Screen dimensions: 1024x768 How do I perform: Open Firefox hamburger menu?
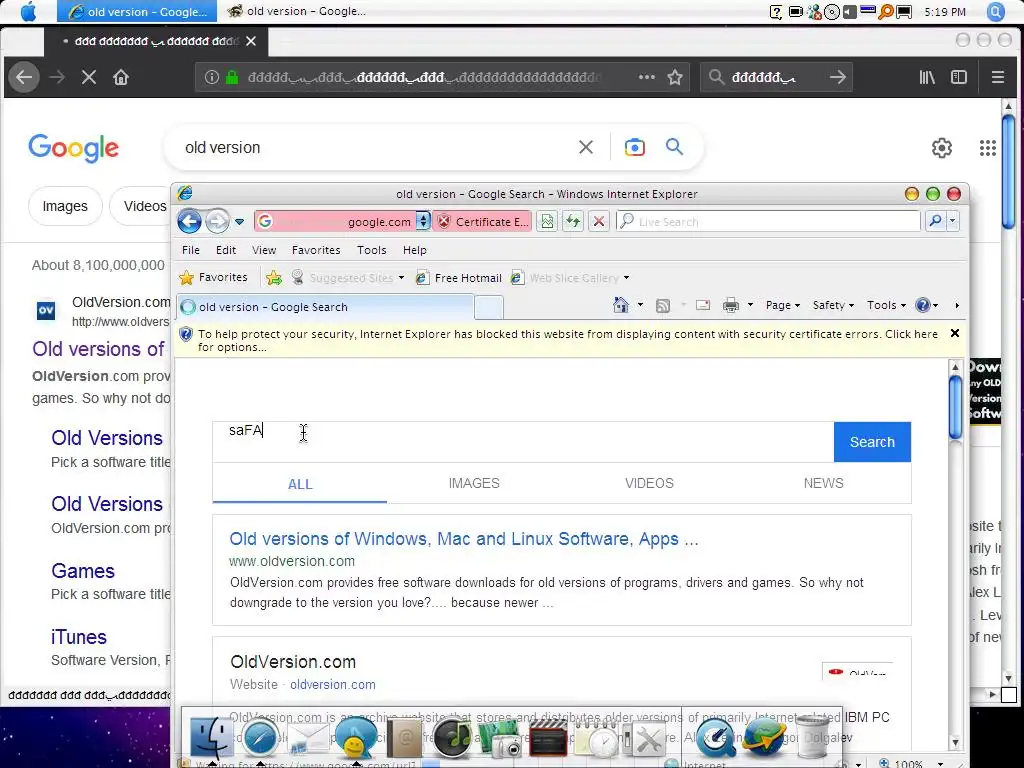(997, 77)
